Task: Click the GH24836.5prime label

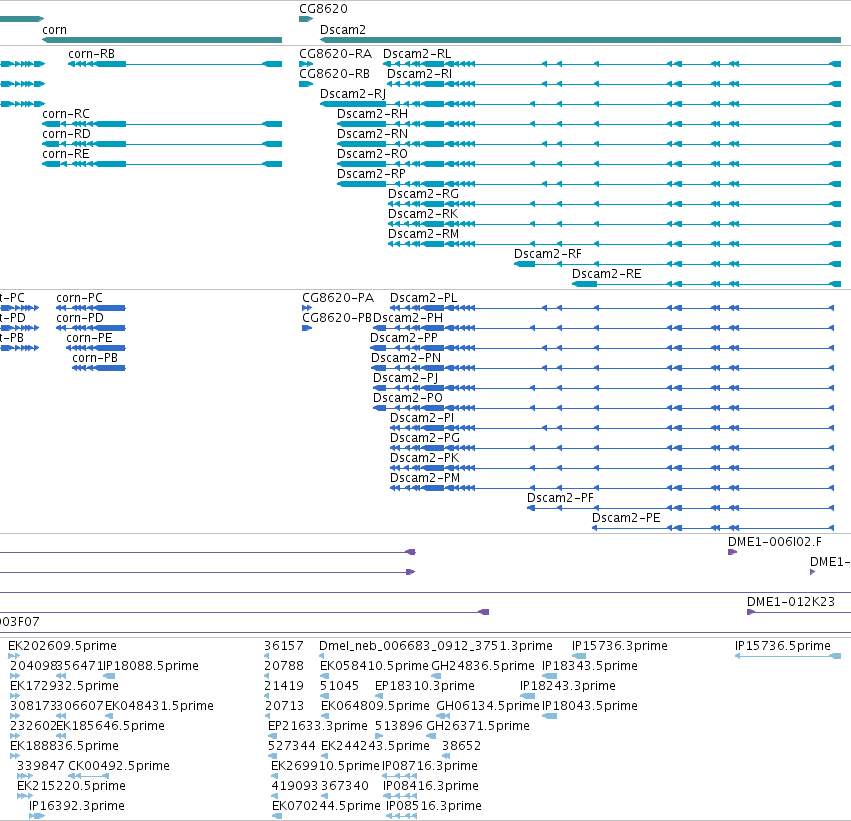Action: tap(482, 667)
